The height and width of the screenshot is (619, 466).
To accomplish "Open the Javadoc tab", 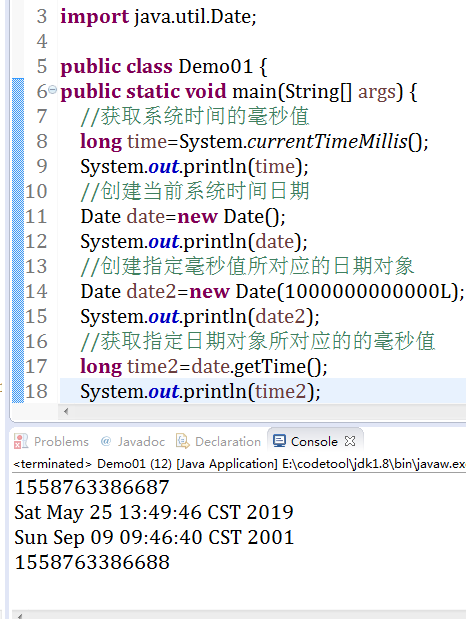I will point(133,441).
